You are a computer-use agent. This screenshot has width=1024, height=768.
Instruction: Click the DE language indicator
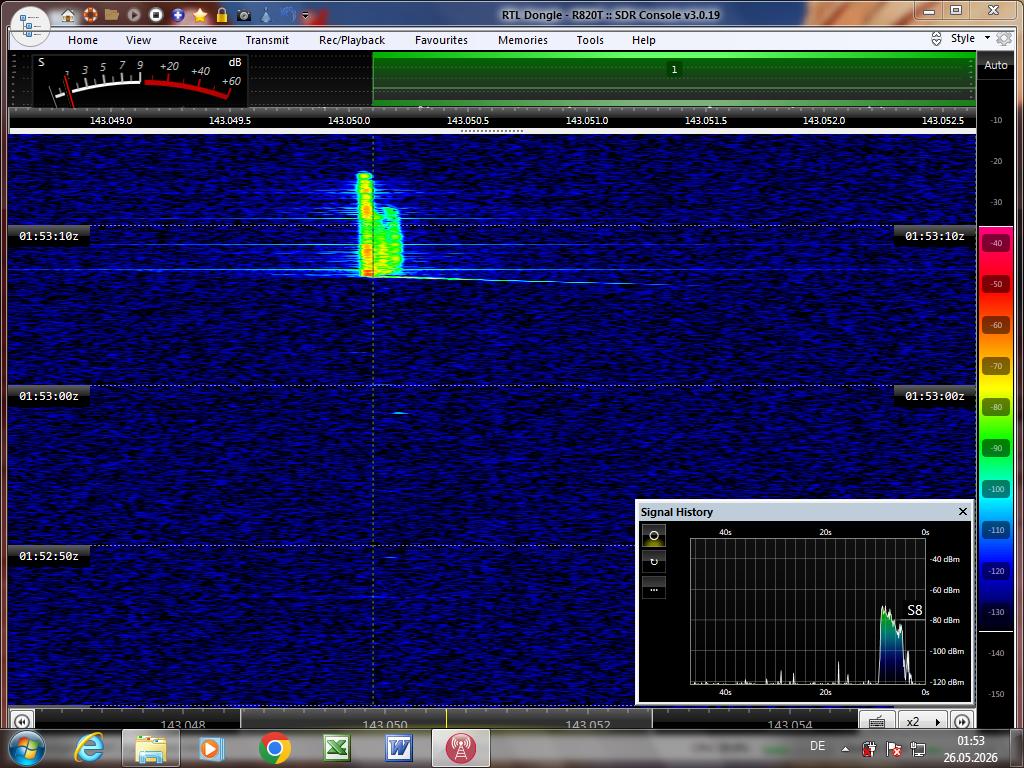(x=817, y=746)
